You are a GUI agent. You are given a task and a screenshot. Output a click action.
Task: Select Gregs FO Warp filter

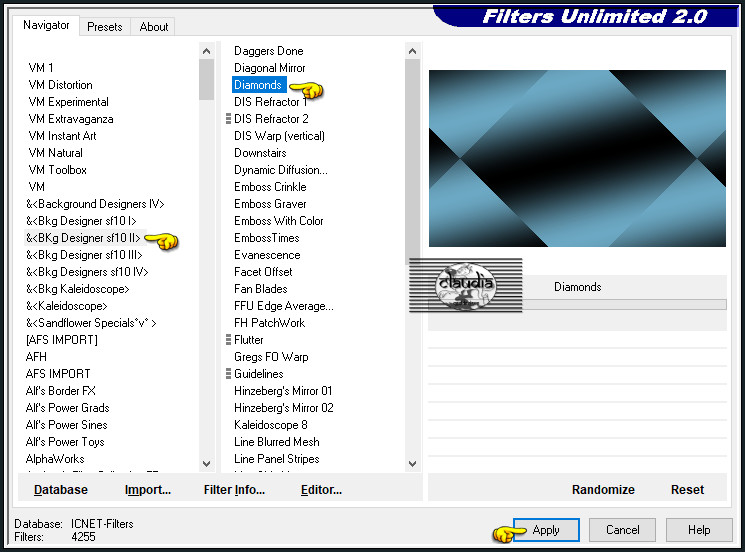(x=271, y=357)
